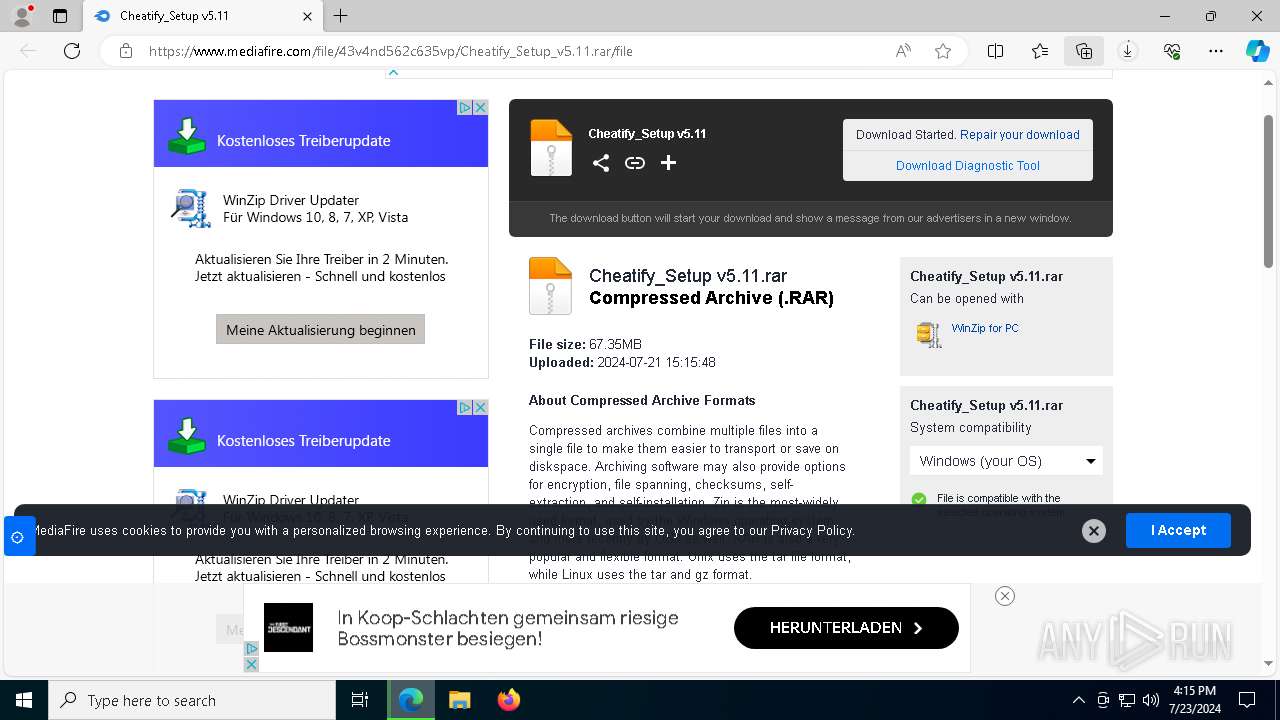Open split screen view
1280x720 pixels.
pyautogui.click(x=995, y=51)
